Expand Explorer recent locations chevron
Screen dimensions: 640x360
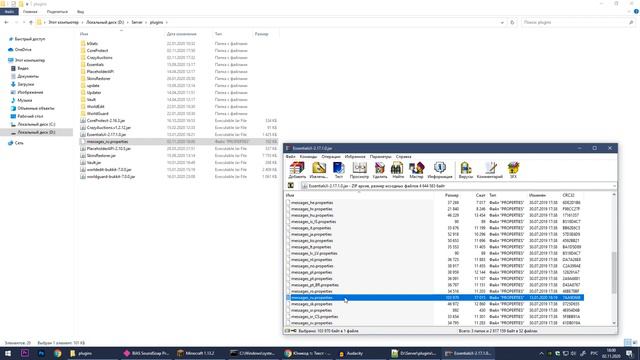23,22
